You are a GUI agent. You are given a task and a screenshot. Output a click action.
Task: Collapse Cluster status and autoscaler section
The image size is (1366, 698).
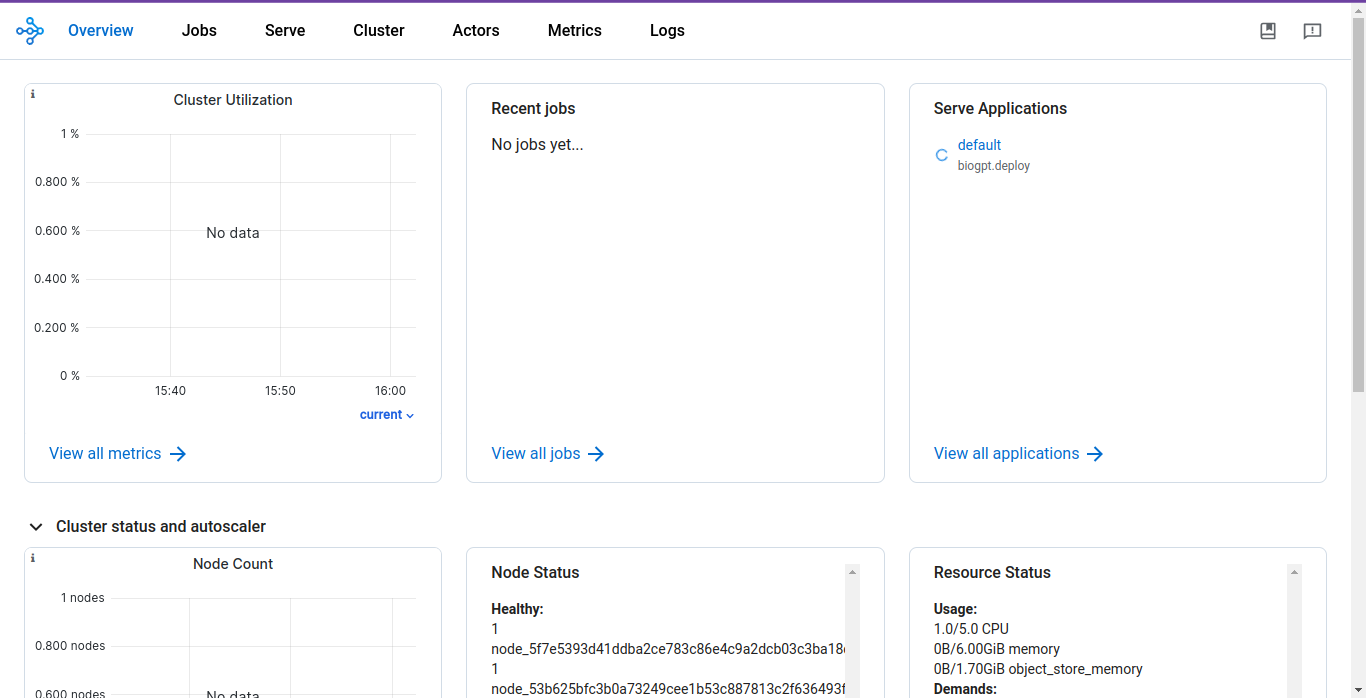coord(36,527)
